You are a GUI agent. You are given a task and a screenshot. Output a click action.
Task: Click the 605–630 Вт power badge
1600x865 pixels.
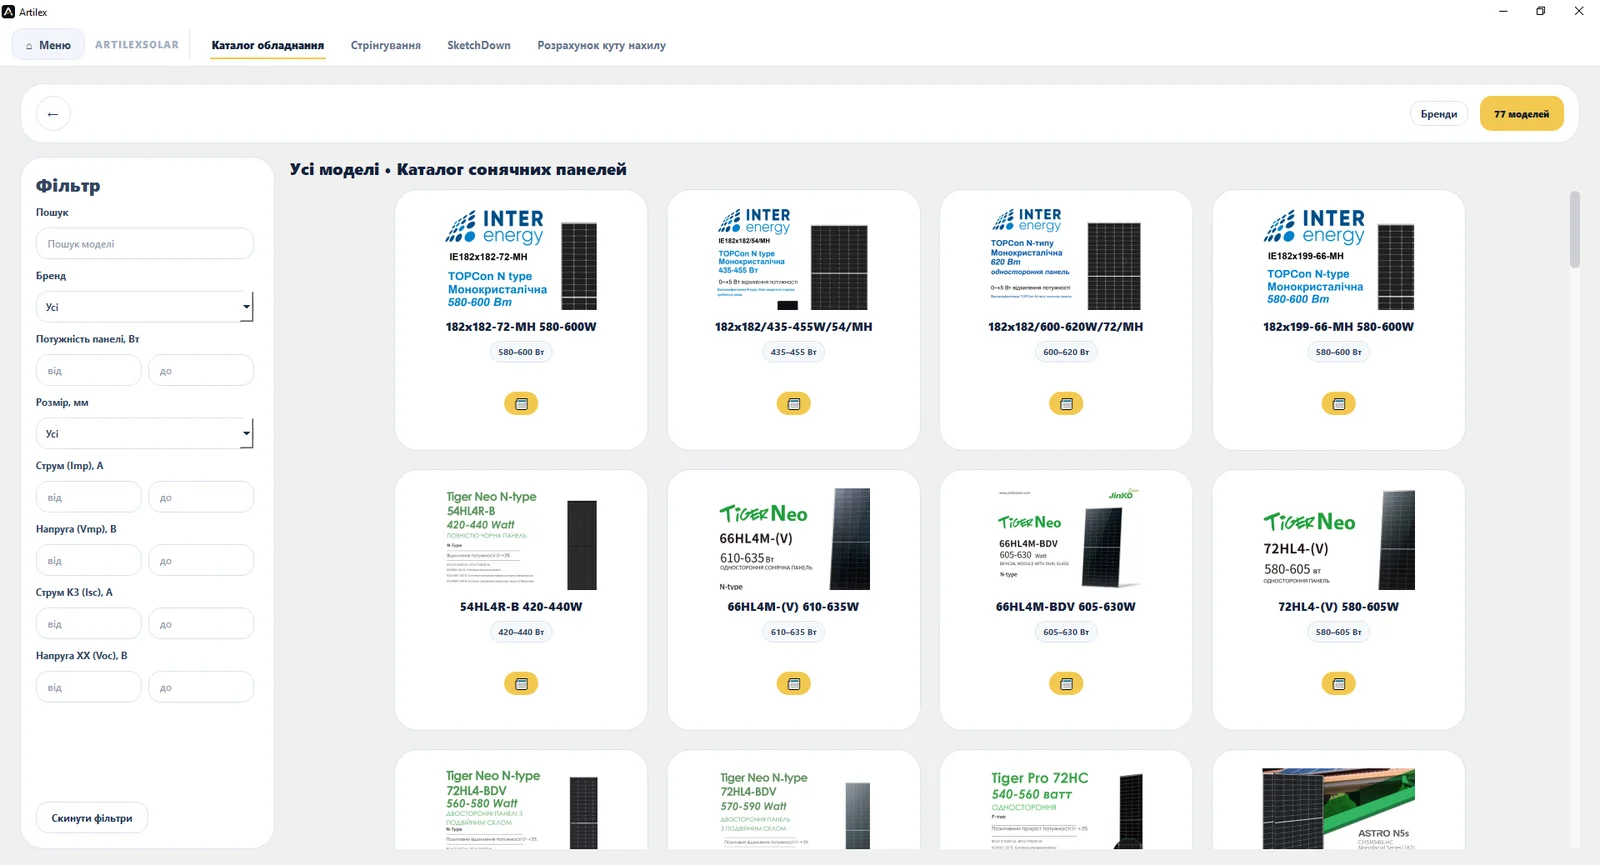pyautogui.click(x=1066, y=632)
